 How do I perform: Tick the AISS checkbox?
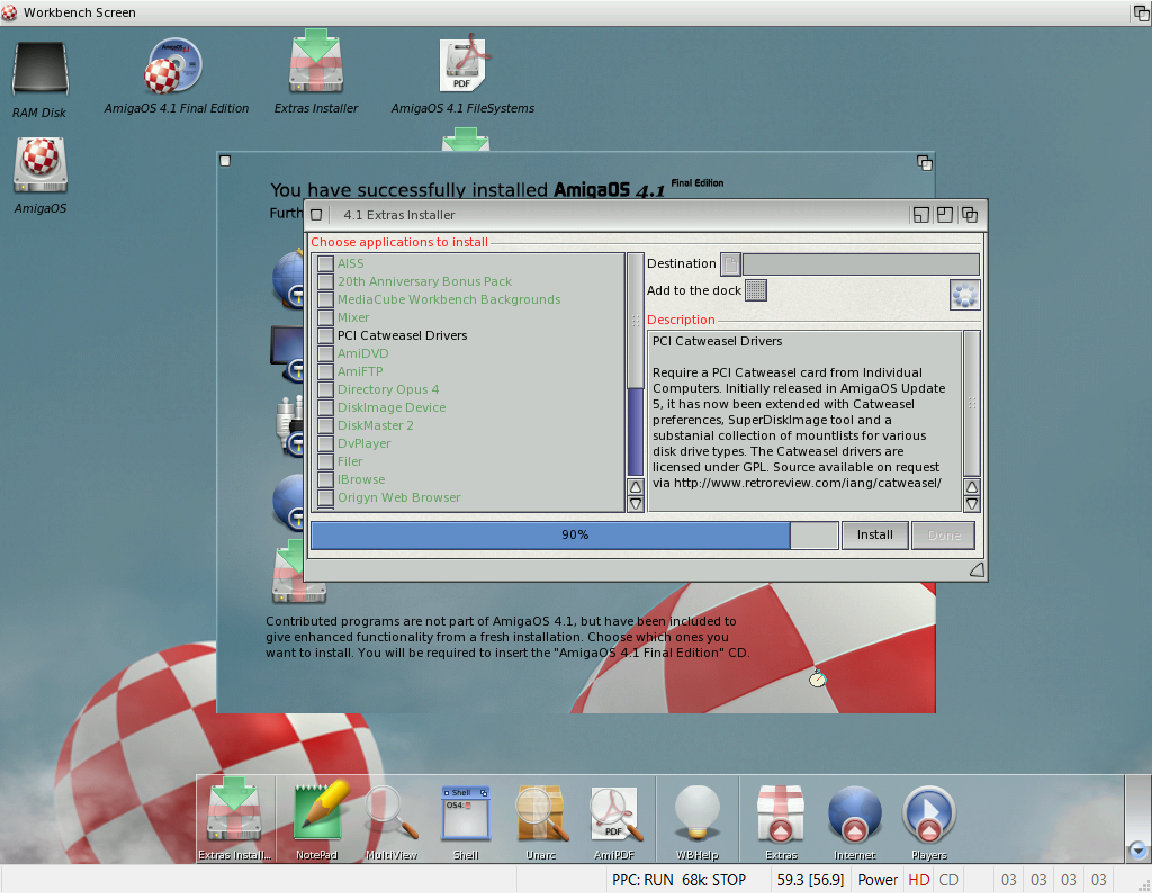[325, 263]
